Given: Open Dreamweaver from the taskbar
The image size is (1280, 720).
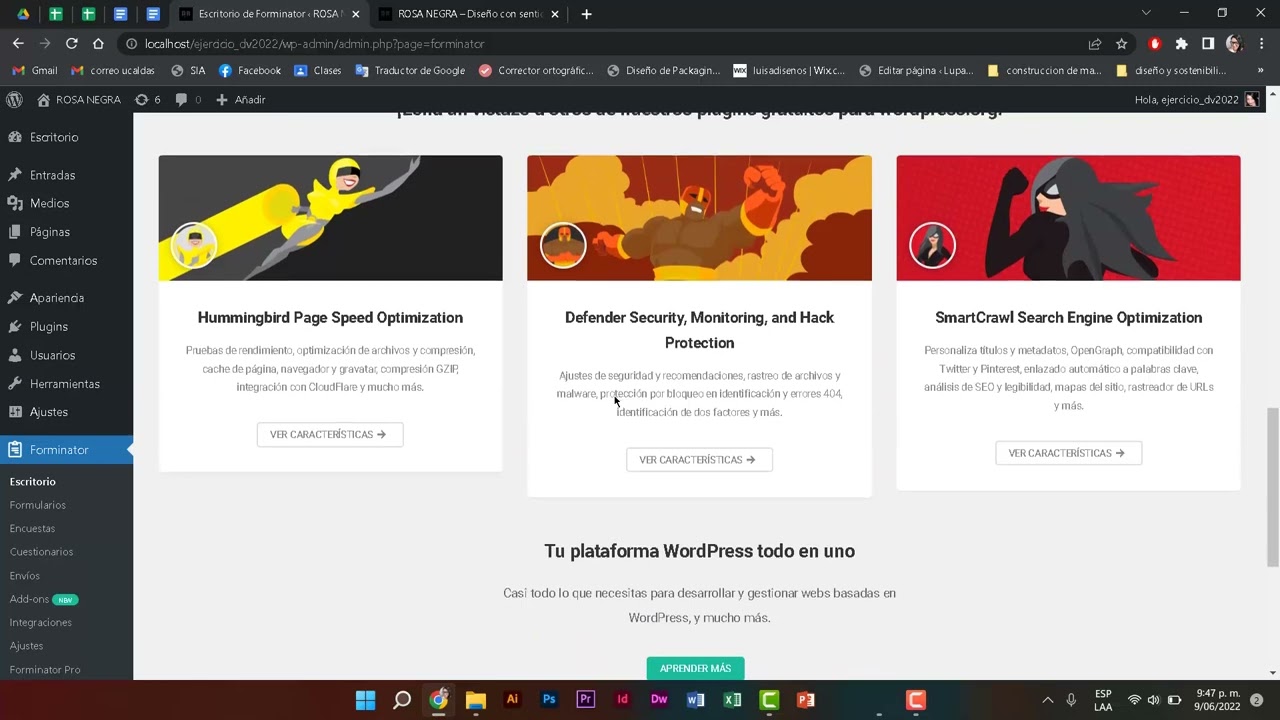Looking at the screenshot, I should 659,700.
